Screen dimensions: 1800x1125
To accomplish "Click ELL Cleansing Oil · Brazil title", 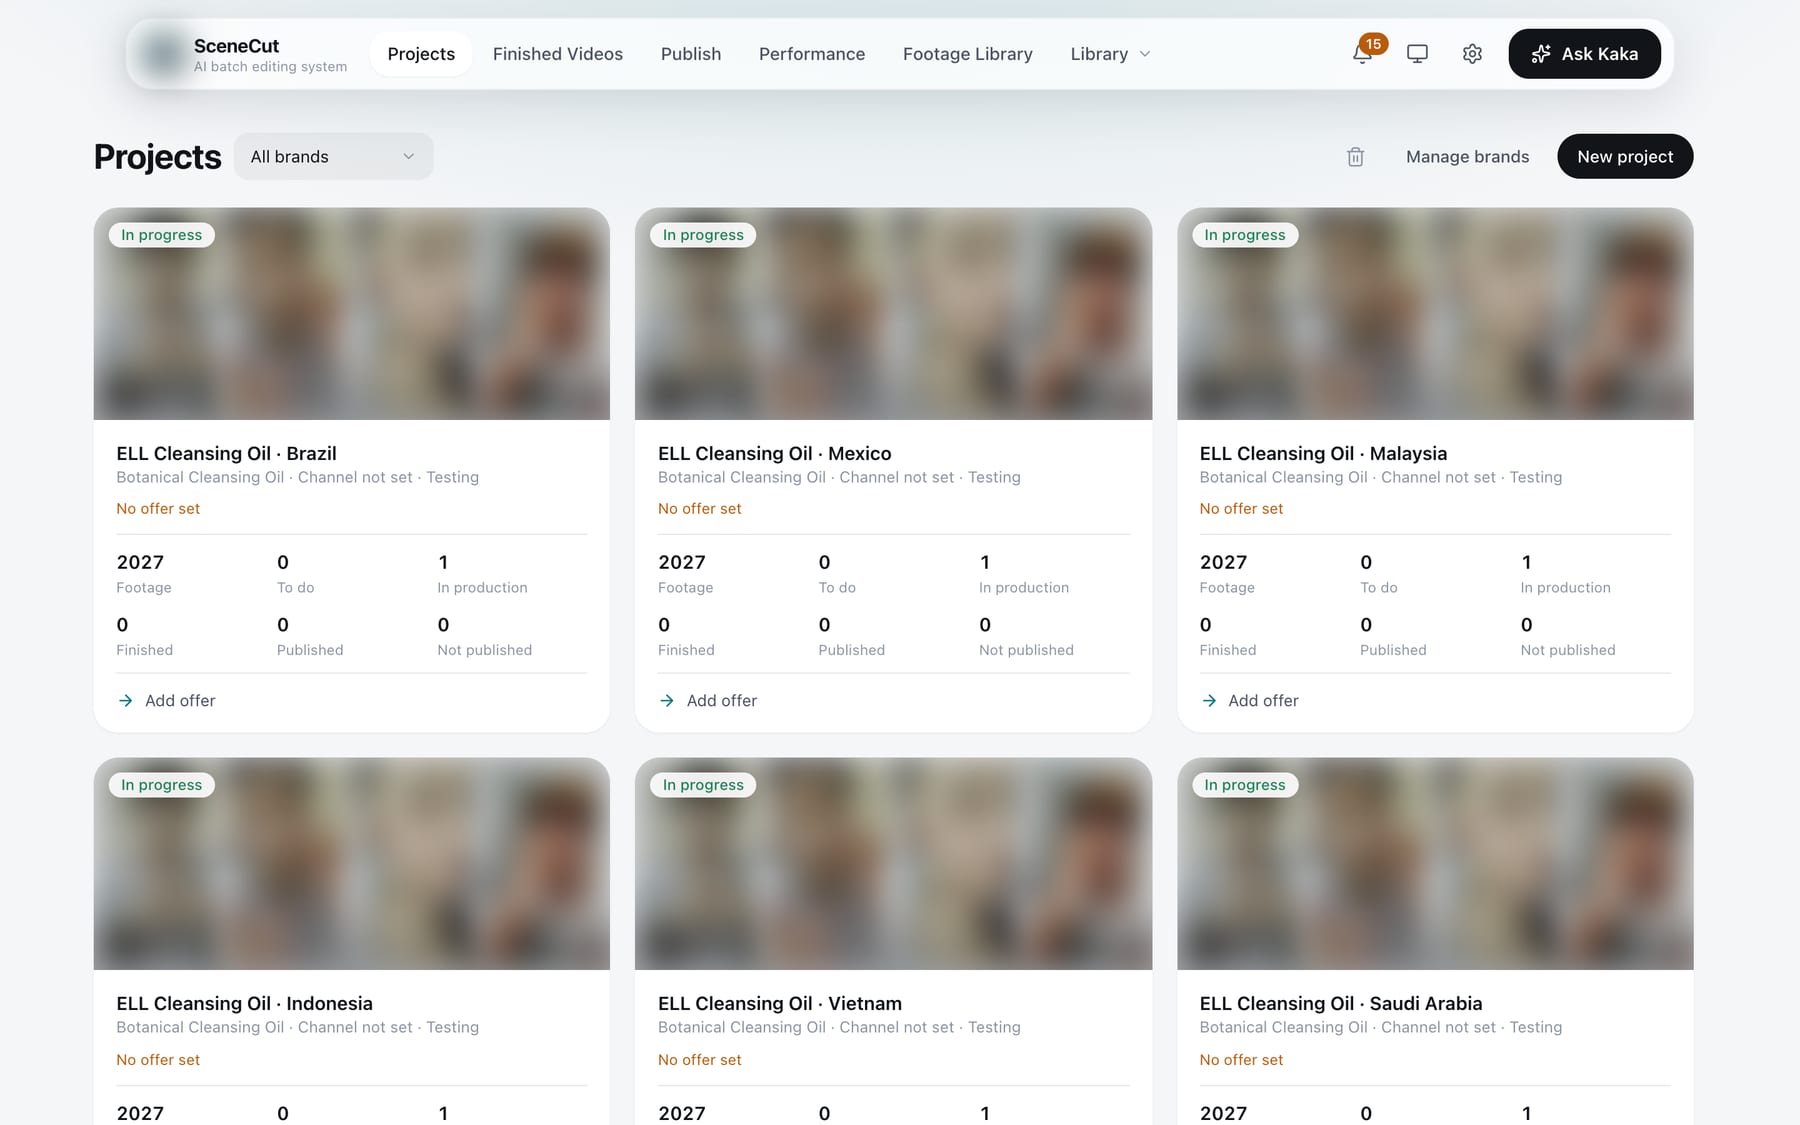I will click(x=226, y=454).
